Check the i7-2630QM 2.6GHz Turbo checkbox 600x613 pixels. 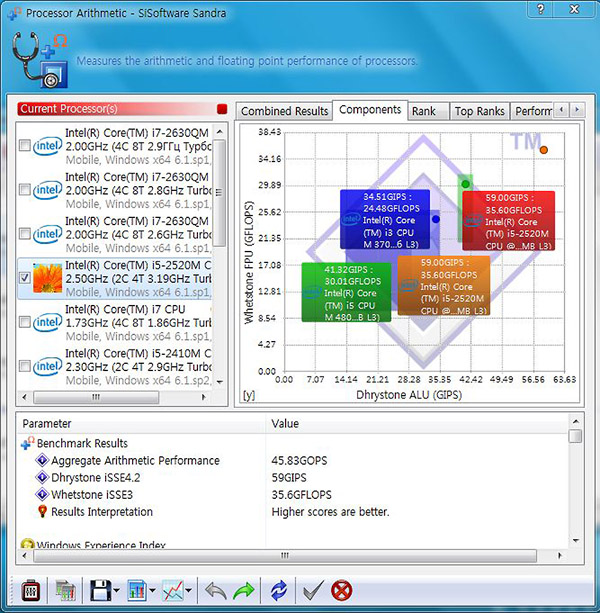pyautogui.click(x=25, y=234)
